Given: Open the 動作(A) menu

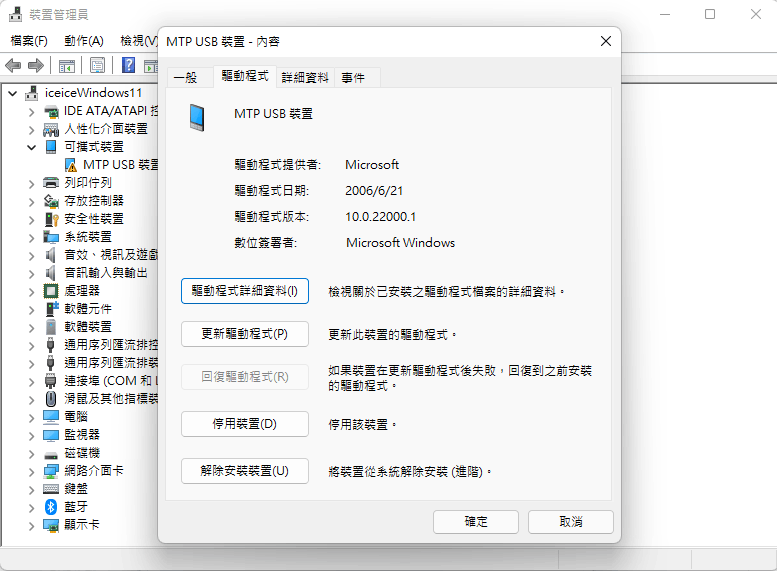Looking at the screenshot, I should [84, 41].
